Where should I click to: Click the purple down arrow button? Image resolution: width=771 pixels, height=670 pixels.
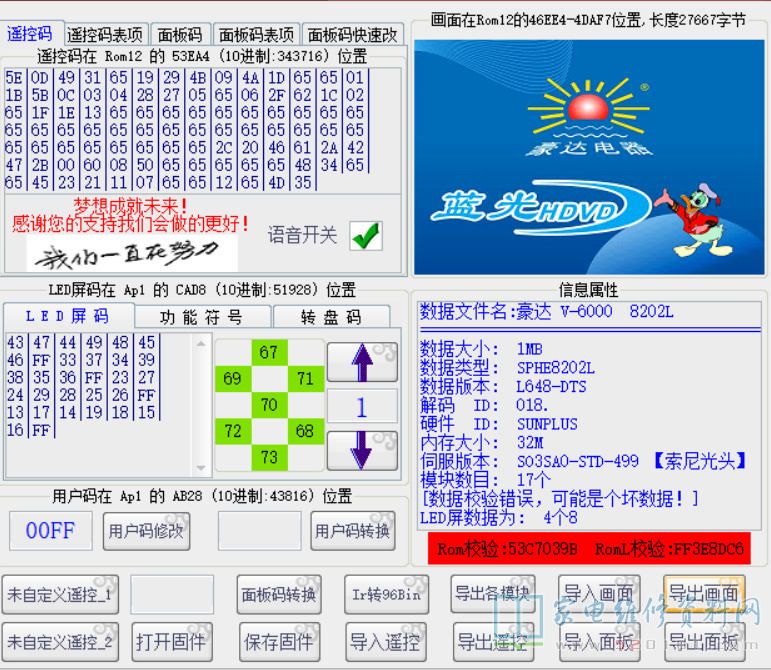pos(362,450)
